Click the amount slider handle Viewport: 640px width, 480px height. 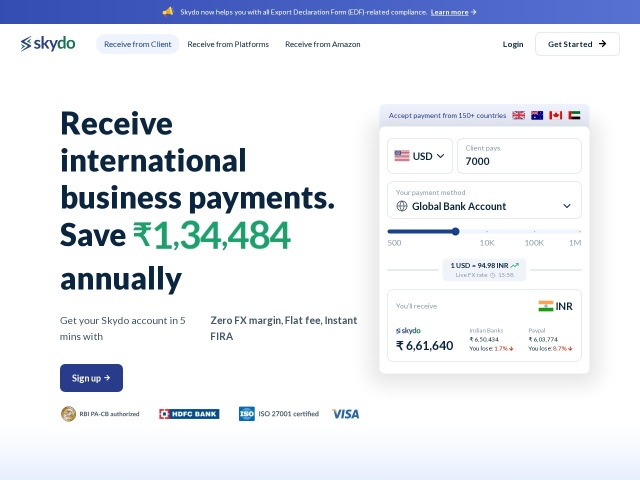[x=456, y=231]
